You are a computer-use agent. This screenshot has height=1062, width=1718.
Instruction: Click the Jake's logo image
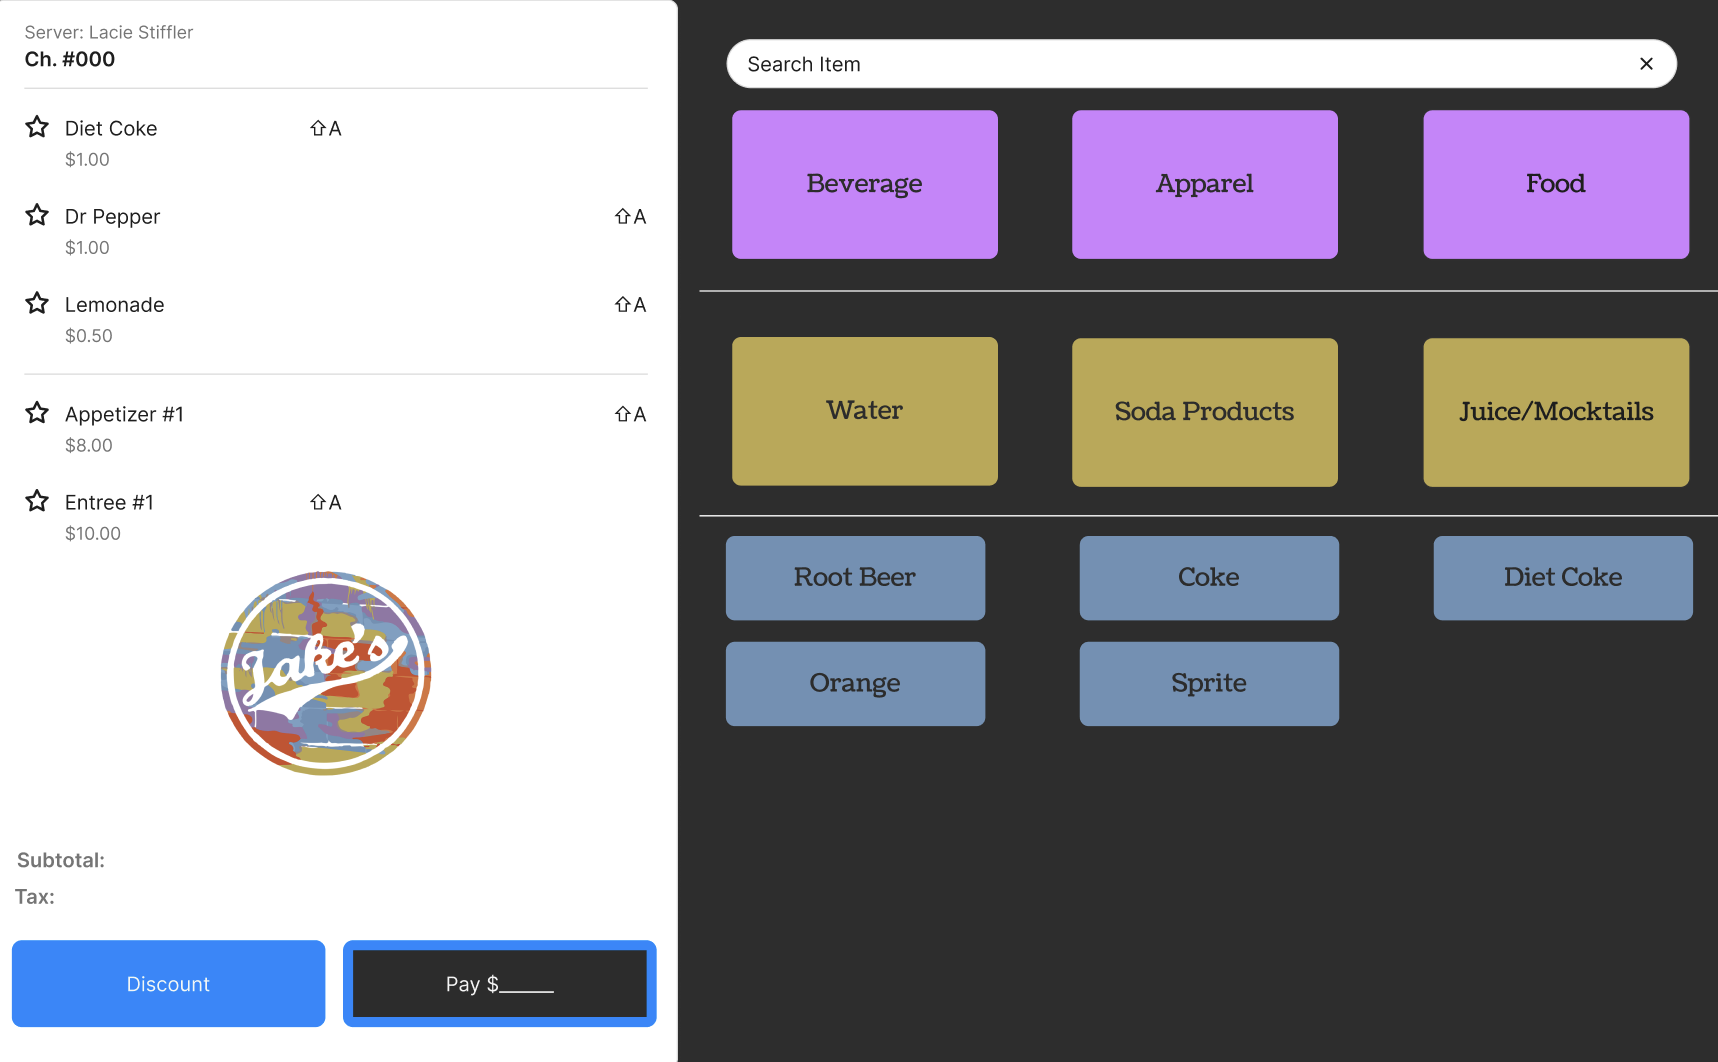coord(326,673)
